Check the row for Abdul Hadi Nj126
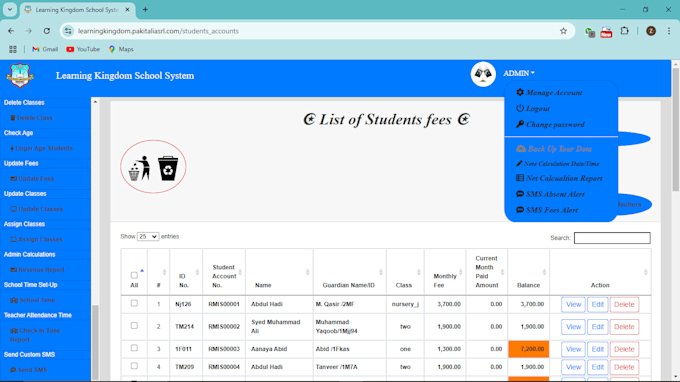Viewport: 680px width, 382px height. [x=134, y=304]
